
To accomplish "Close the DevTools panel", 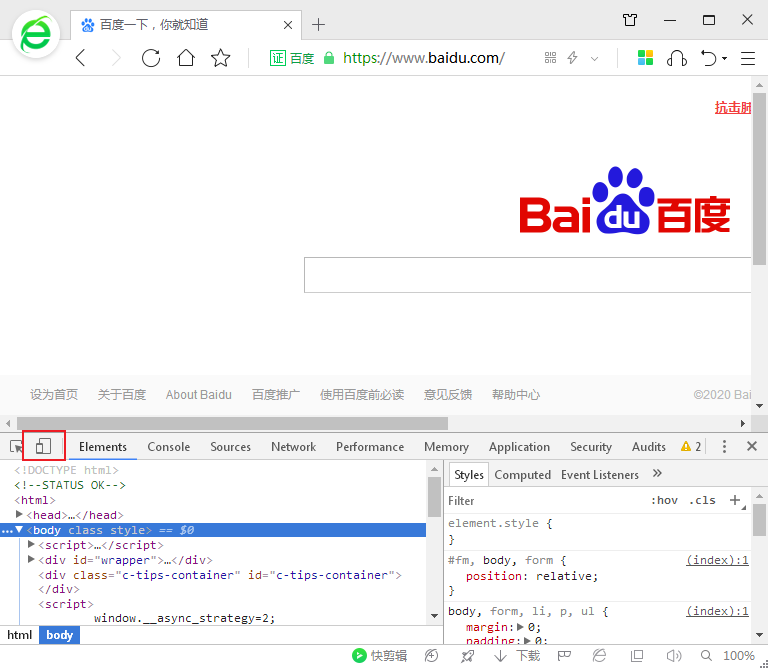I will click(x=752, y=446).
